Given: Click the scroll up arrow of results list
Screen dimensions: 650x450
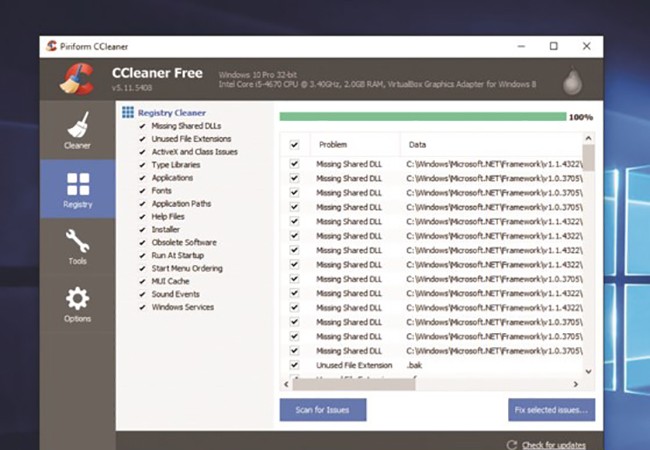Looking at the screenshot, I should pos(588,138).
